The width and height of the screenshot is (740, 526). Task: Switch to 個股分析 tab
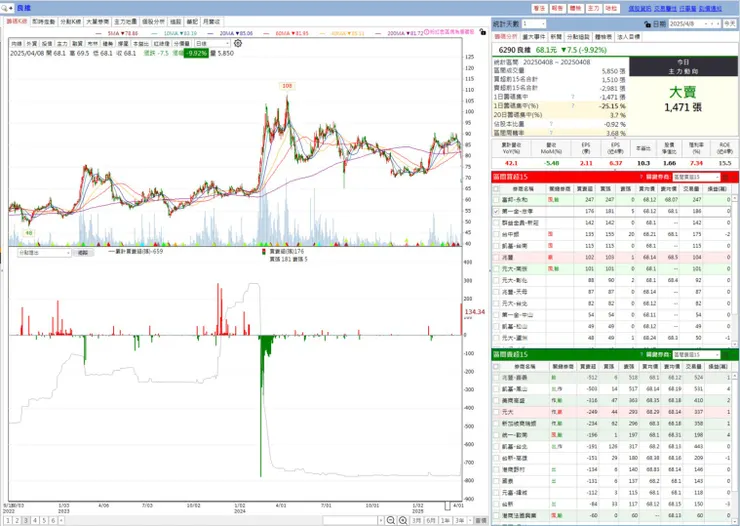[x=153, y=22]
